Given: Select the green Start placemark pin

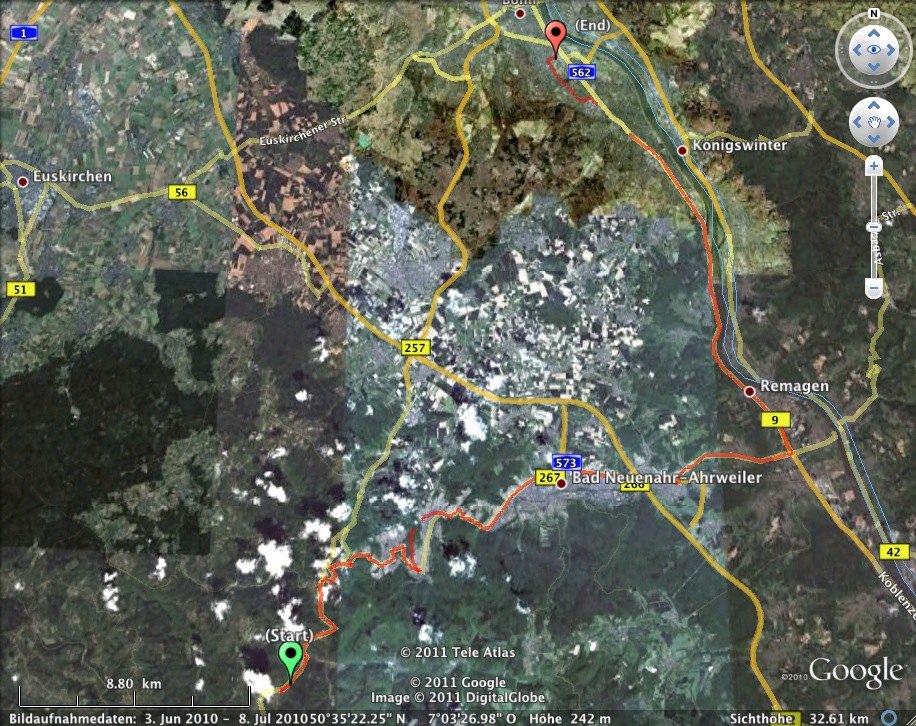Looking at the screenshot, I should (x=291, y=661).
